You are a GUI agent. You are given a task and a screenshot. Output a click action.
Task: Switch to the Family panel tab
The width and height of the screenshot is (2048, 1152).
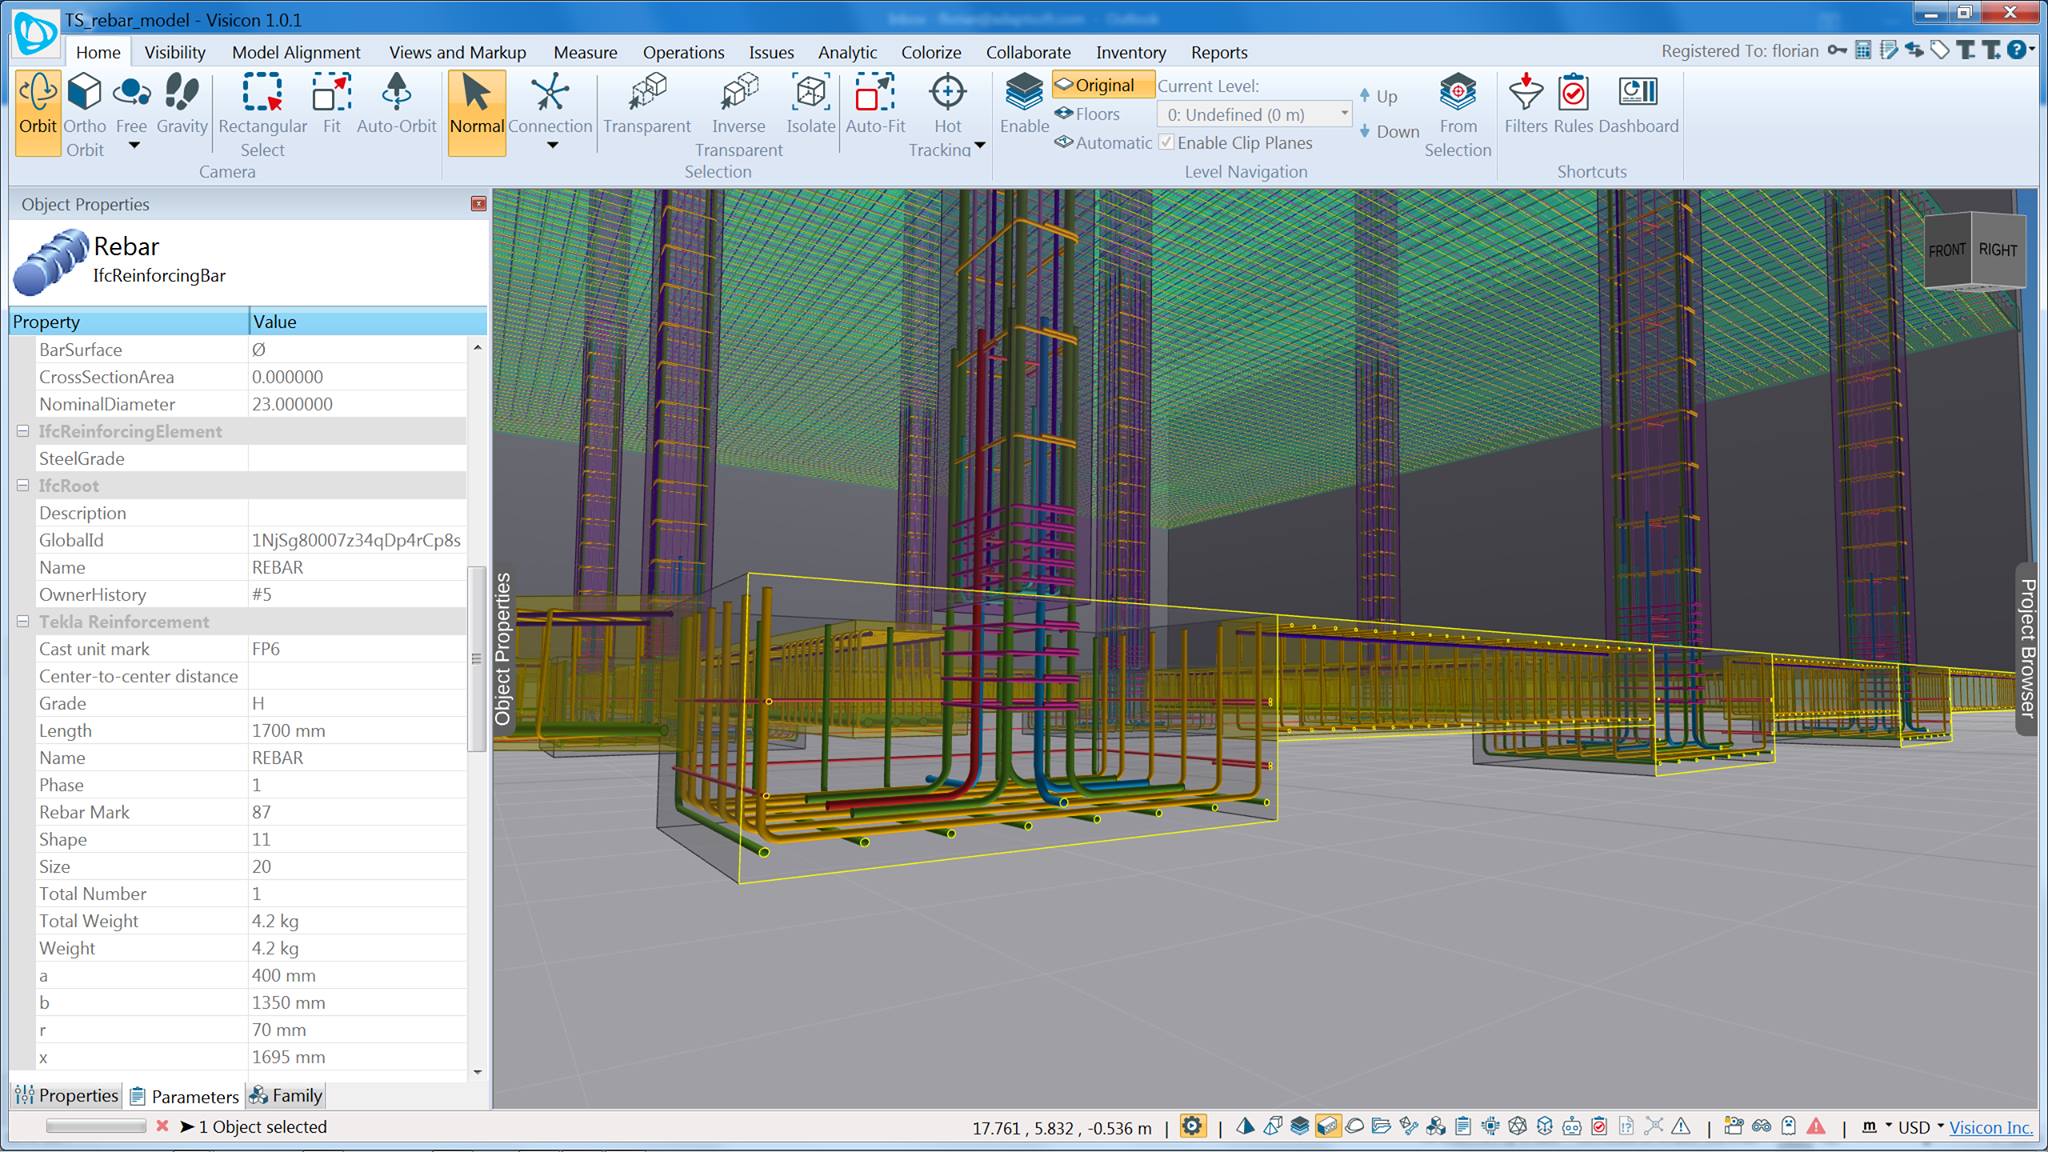click(286, 1096)
